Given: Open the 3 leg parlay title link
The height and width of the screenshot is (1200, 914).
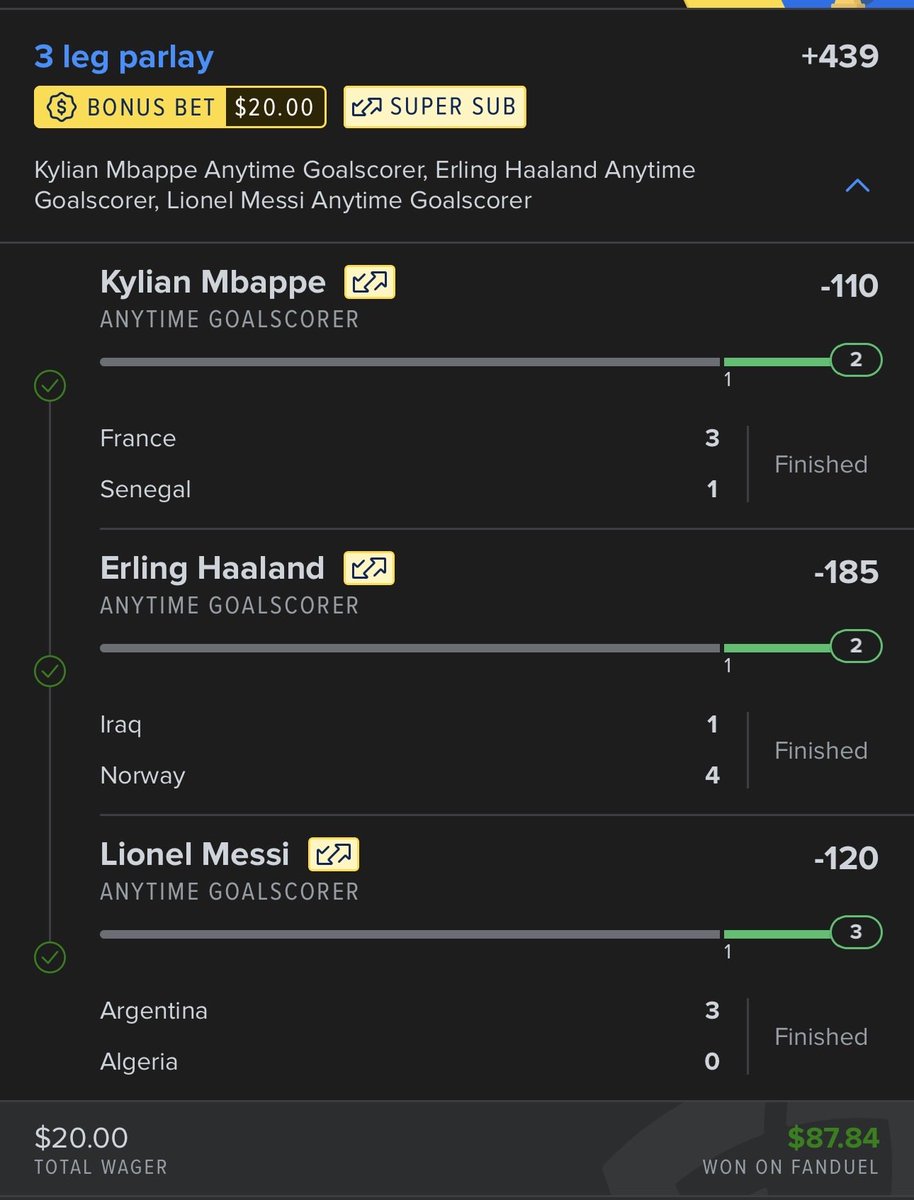Looking at the screenshot, I should click(x=124, y=57).
